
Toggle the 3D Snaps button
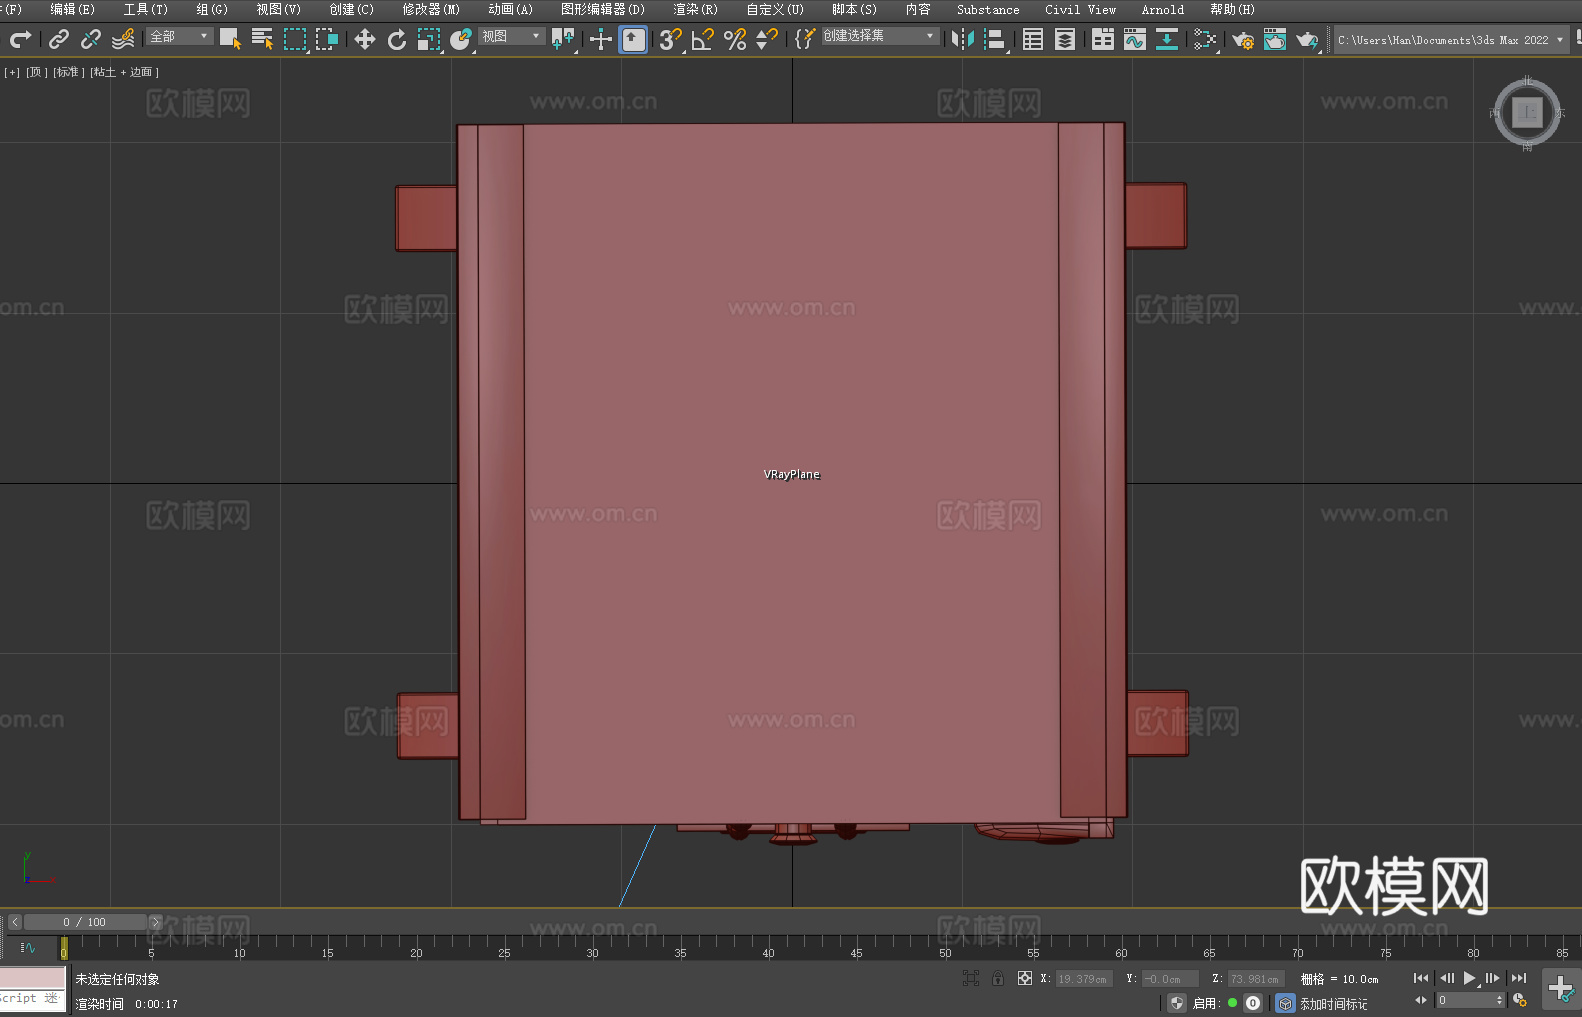[x=670, y=39]
